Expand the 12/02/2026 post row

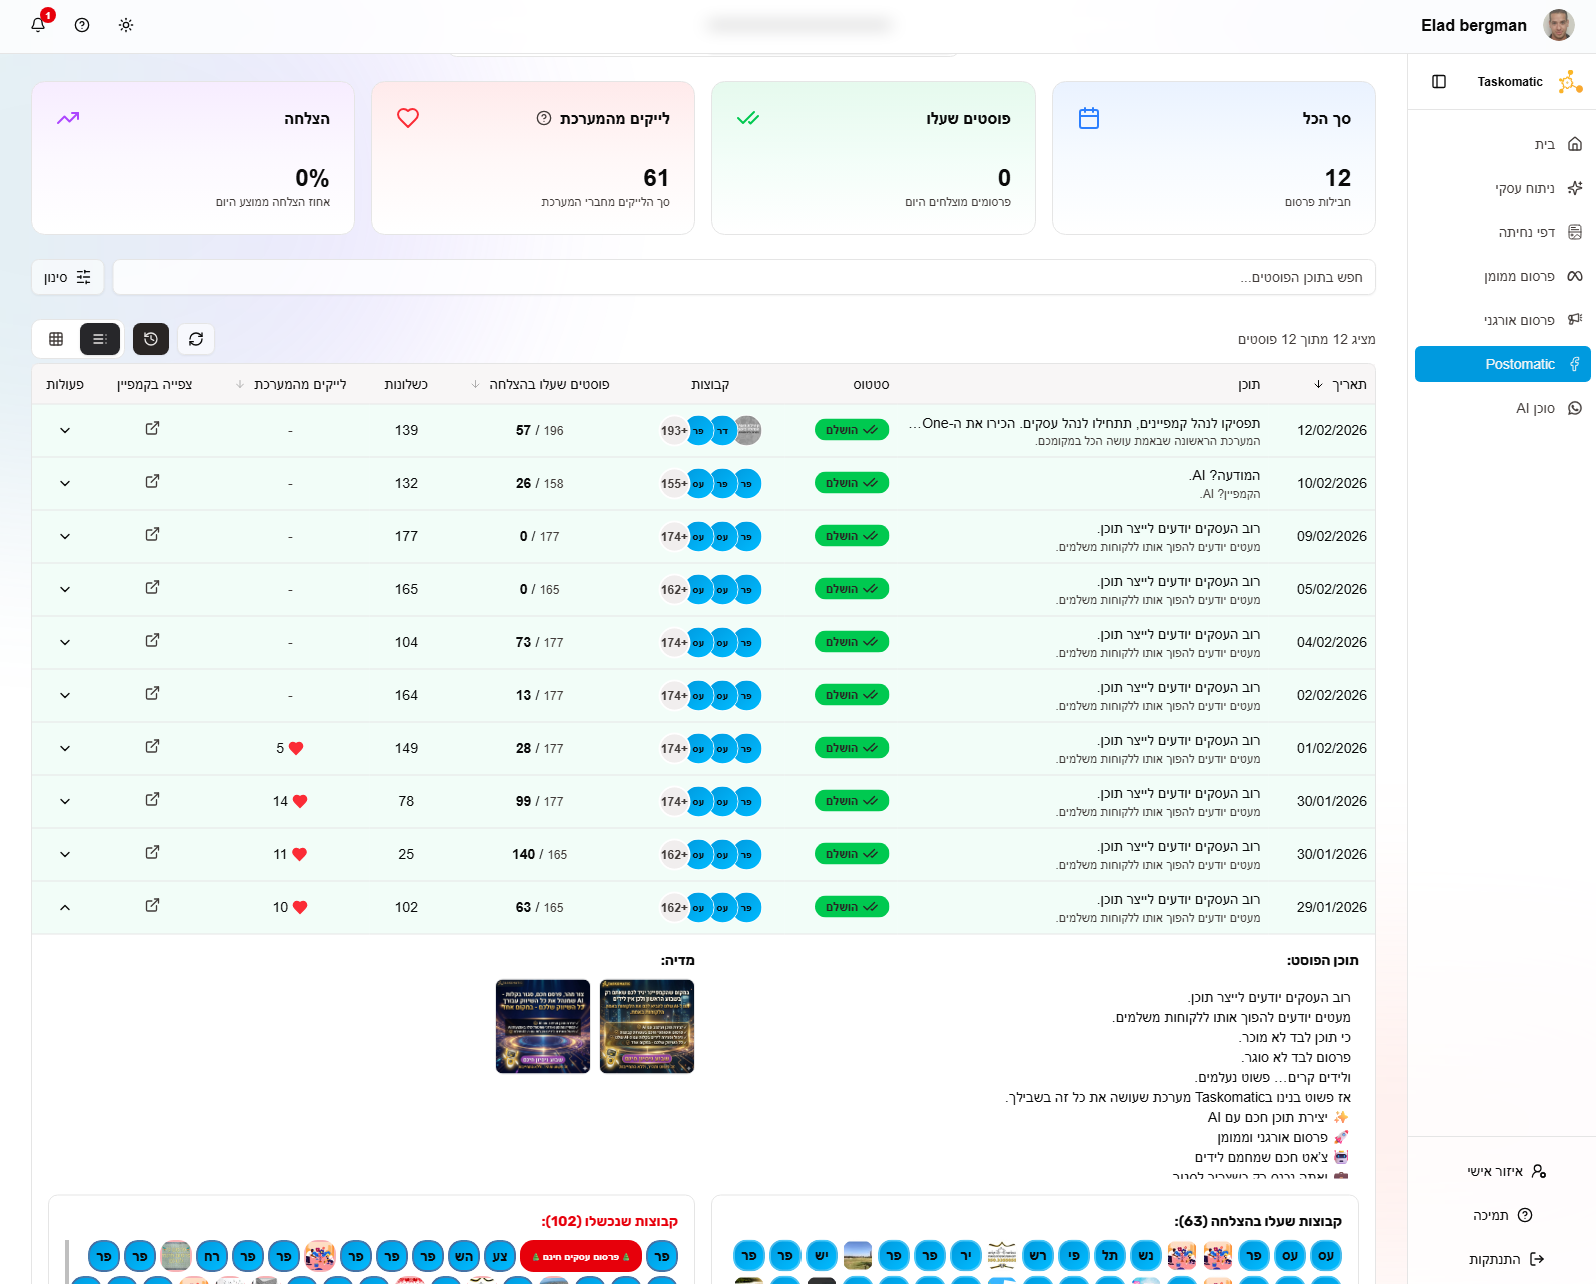point(65,431)
